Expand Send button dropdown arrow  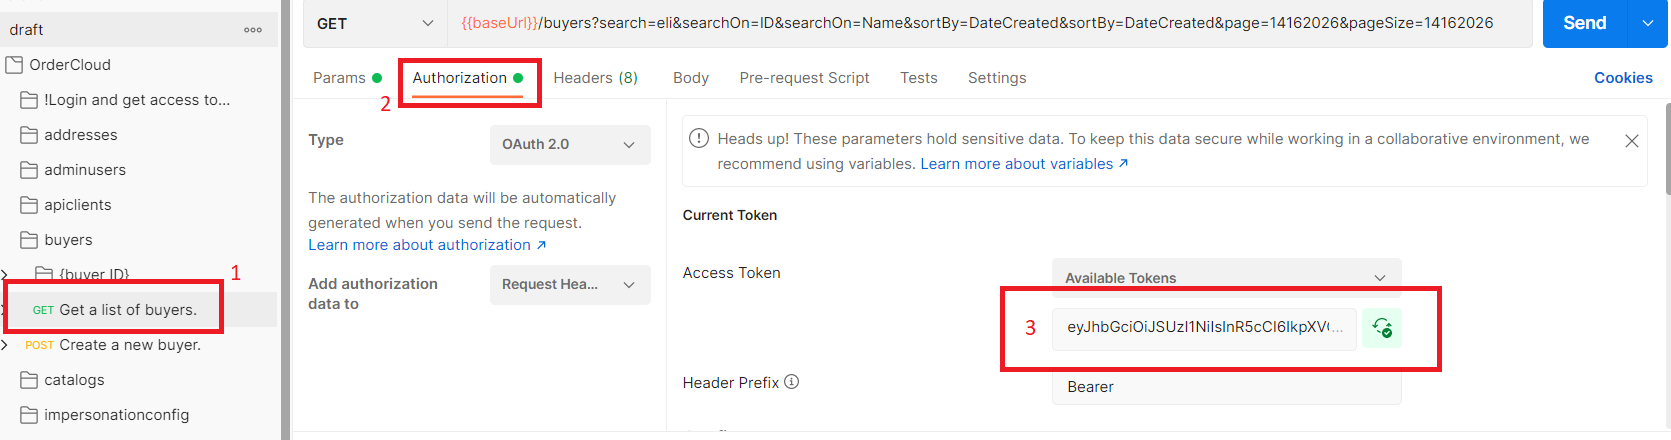[x=1647, y=23]
